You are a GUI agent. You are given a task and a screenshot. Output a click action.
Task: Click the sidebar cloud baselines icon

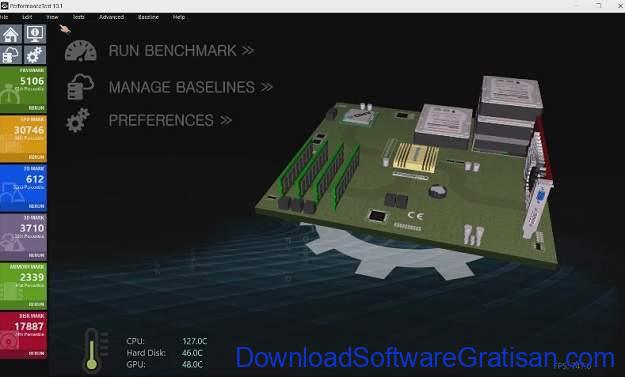11,55
